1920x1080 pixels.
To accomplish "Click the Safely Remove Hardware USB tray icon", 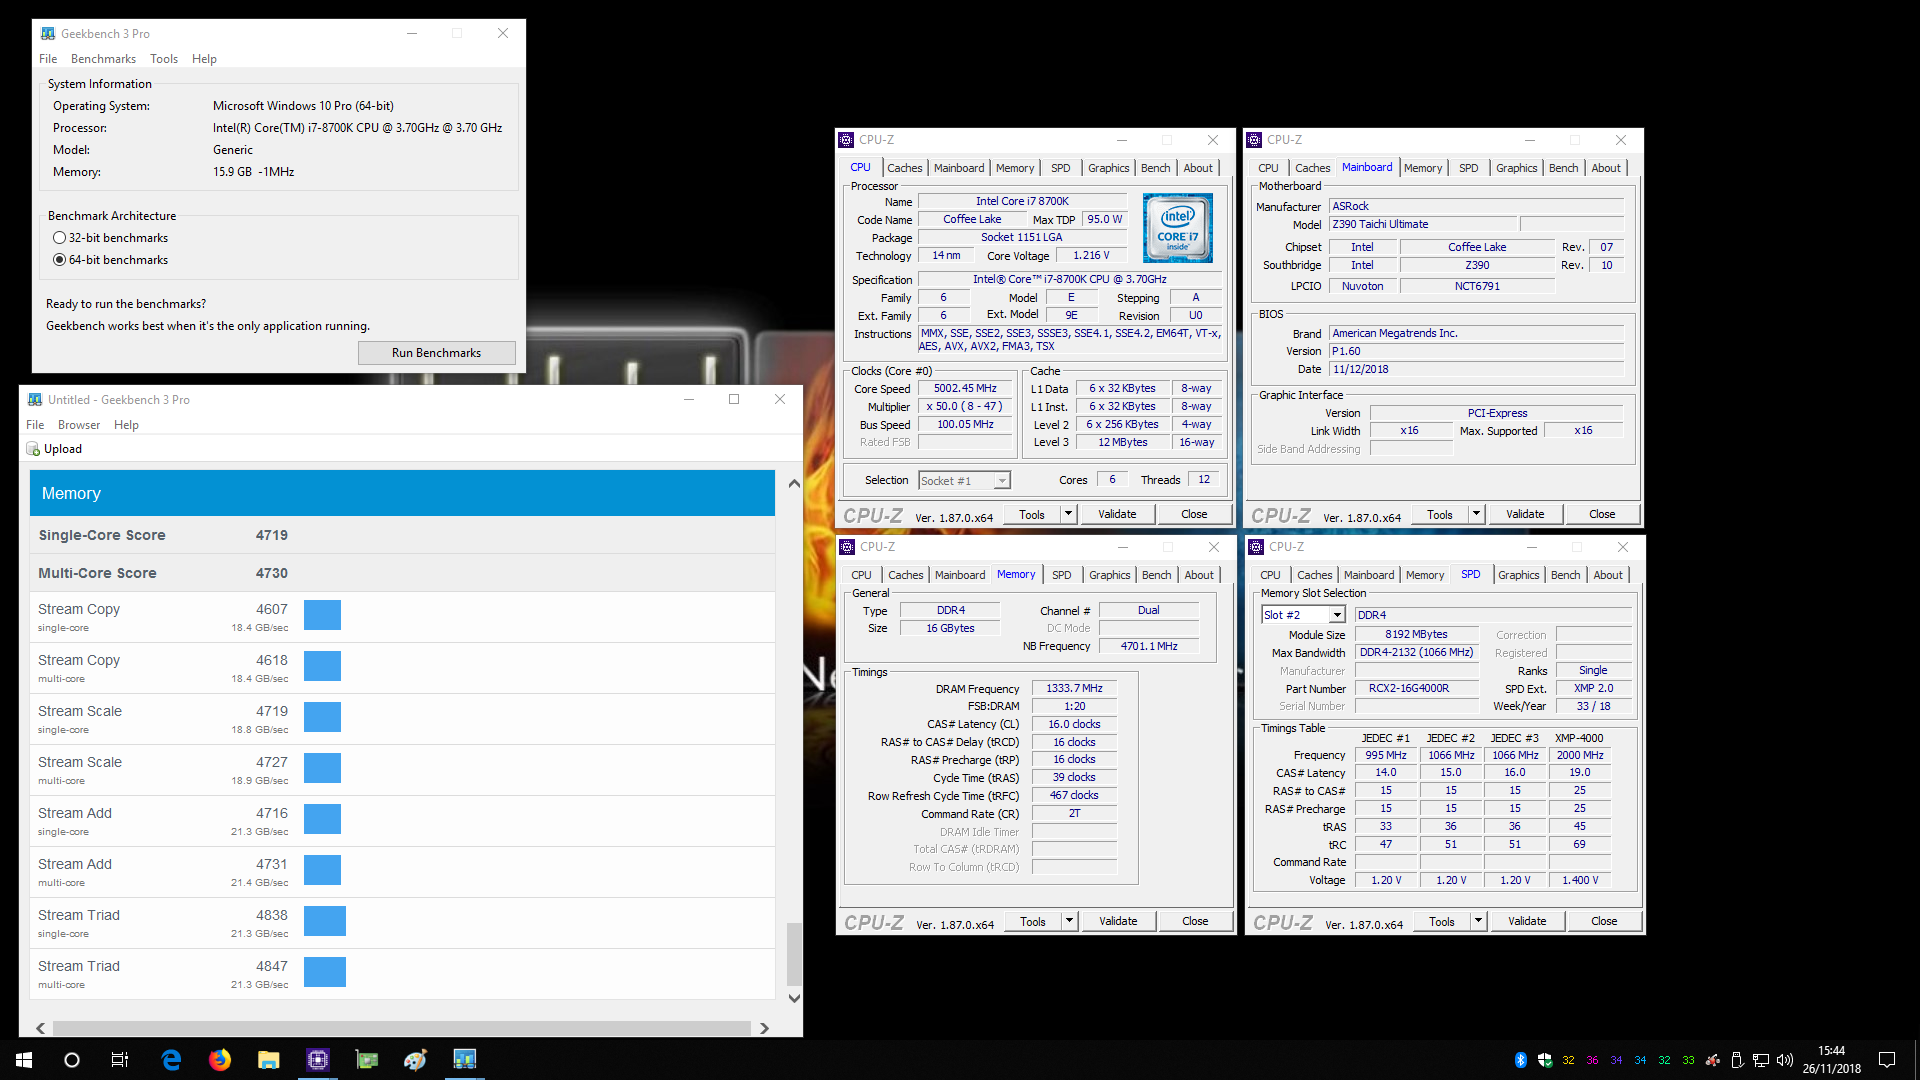I will [1737, 1060].
